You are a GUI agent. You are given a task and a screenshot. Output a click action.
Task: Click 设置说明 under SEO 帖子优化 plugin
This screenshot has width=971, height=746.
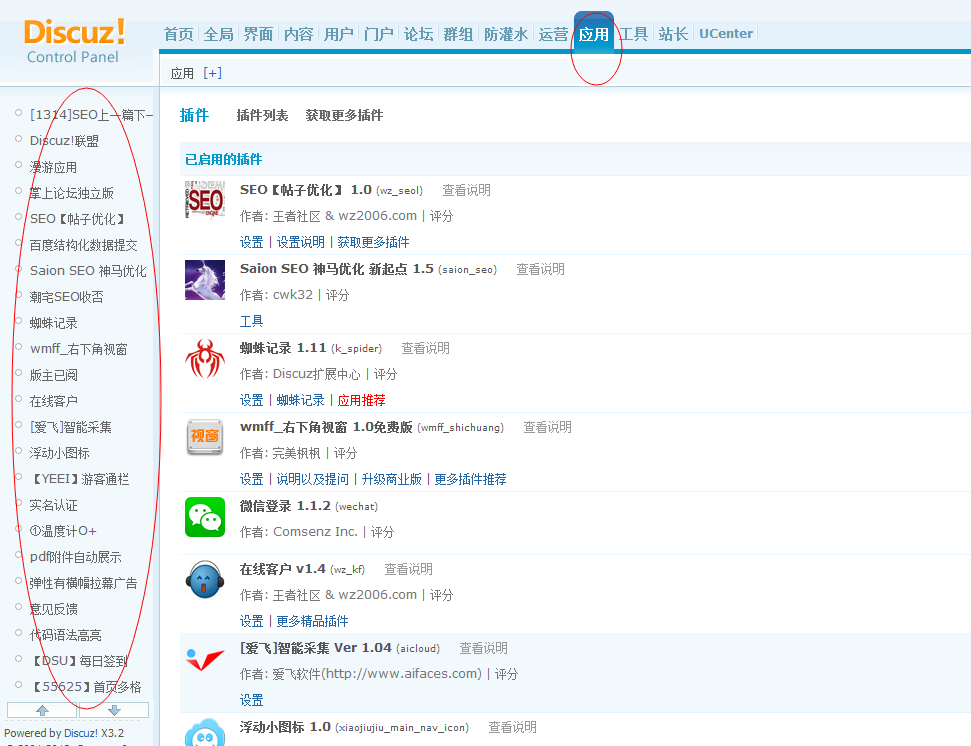(300, 242)
